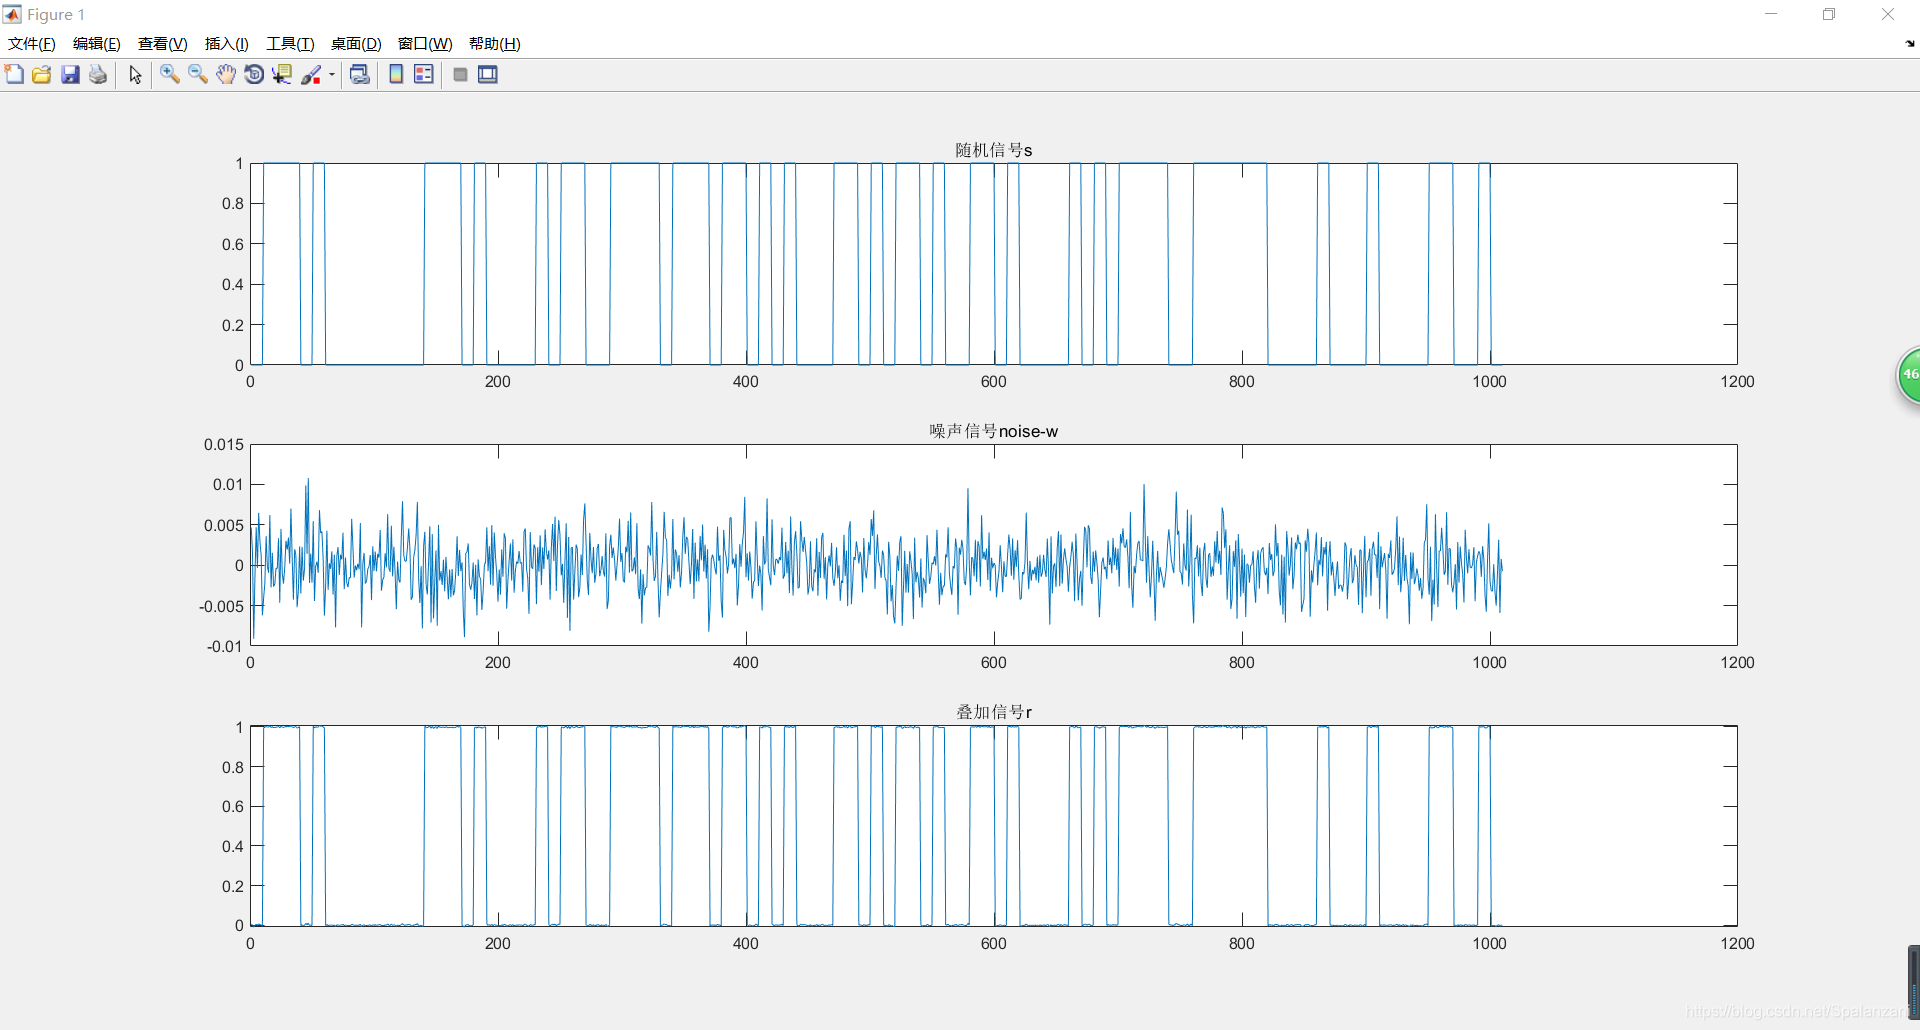
Task: Expand the Brush color dropdown arrow
Action: pyautogui.click(x=332, y=74)
